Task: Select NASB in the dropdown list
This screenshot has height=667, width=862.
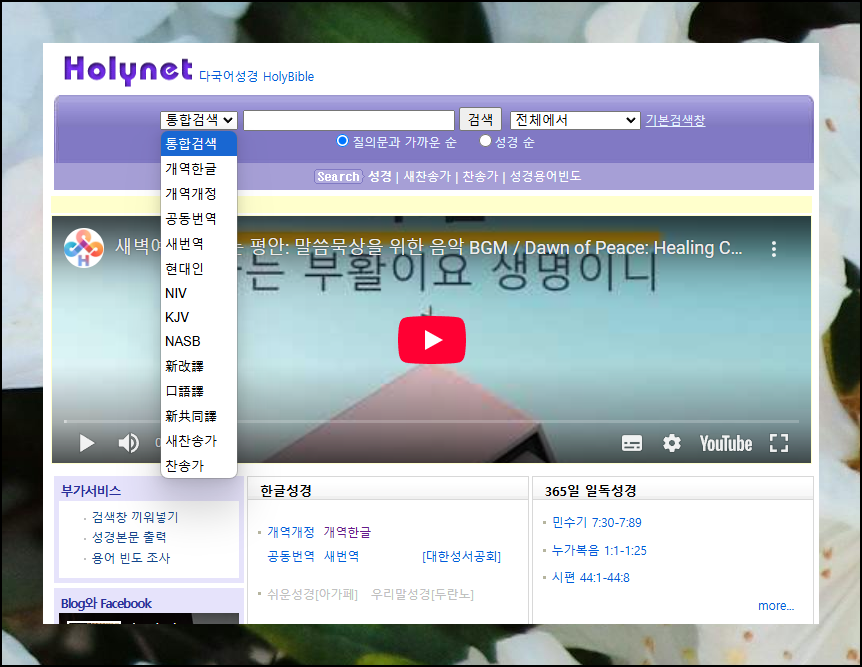Action: (199, 341)
